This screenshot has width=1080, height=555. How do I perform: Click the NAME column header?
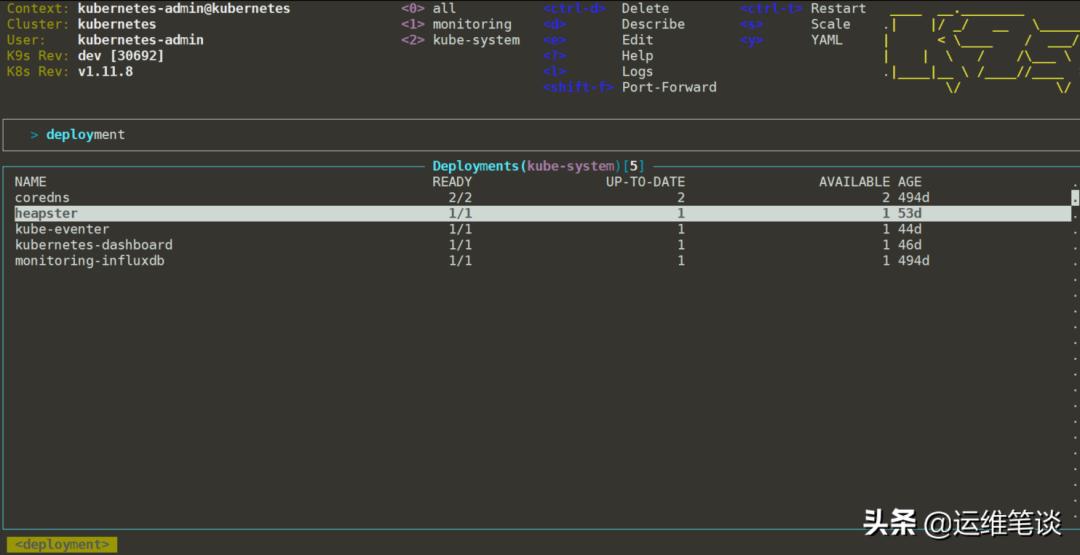[30, 182]
